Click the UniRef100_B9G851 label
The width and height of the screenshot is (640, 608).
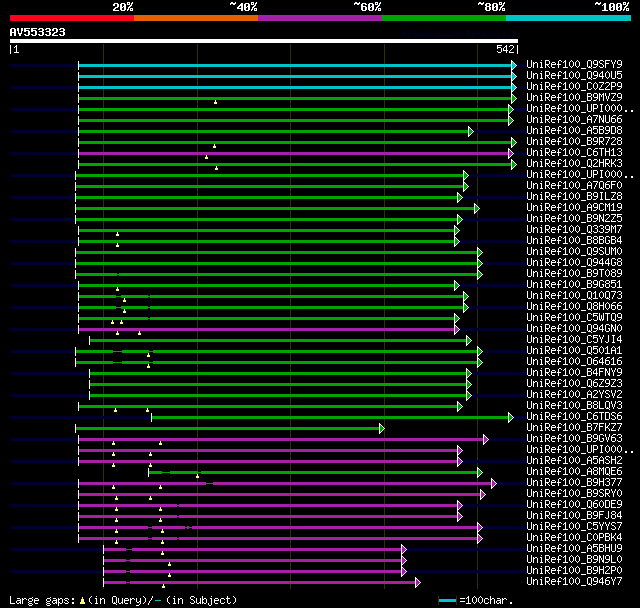coord(574,285)
